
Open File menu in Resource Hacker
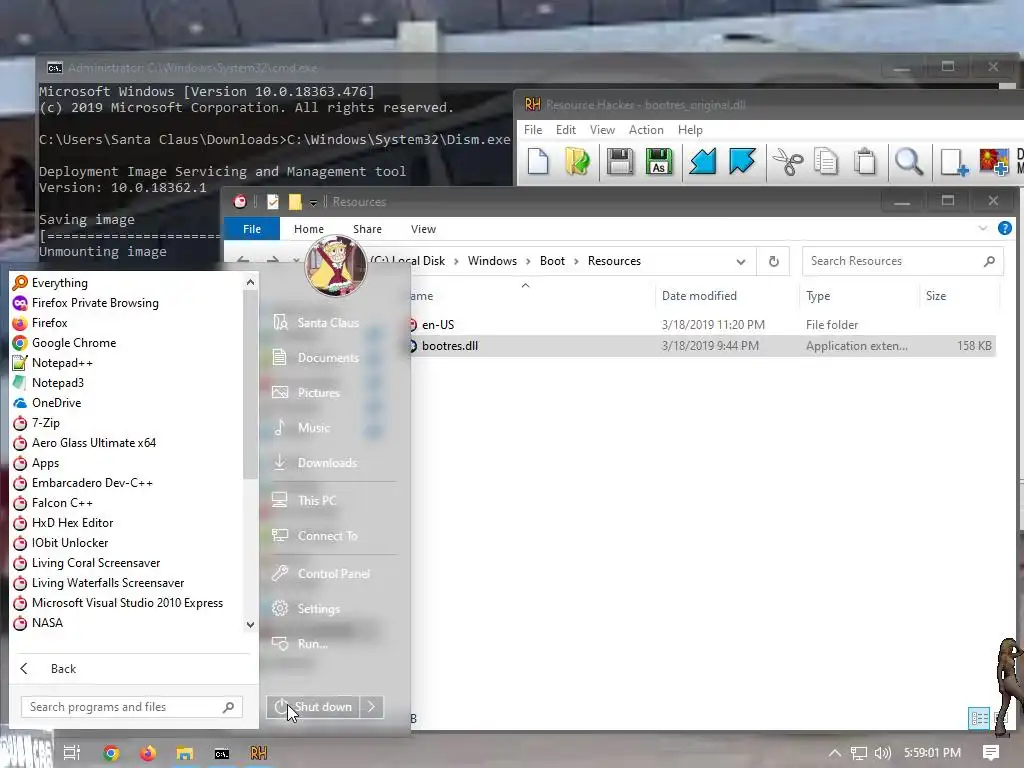click(x=533, y=130)
